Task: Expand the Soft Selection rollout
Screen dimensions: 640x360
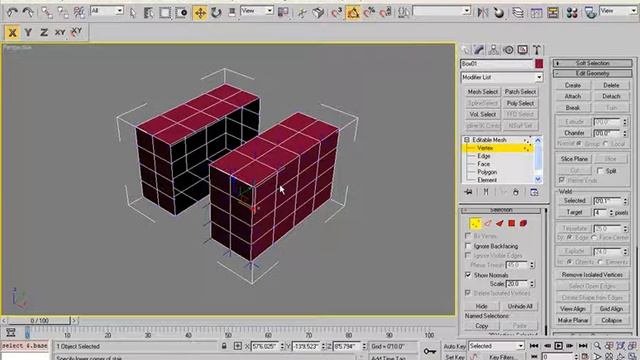Action: pos(592,63)
